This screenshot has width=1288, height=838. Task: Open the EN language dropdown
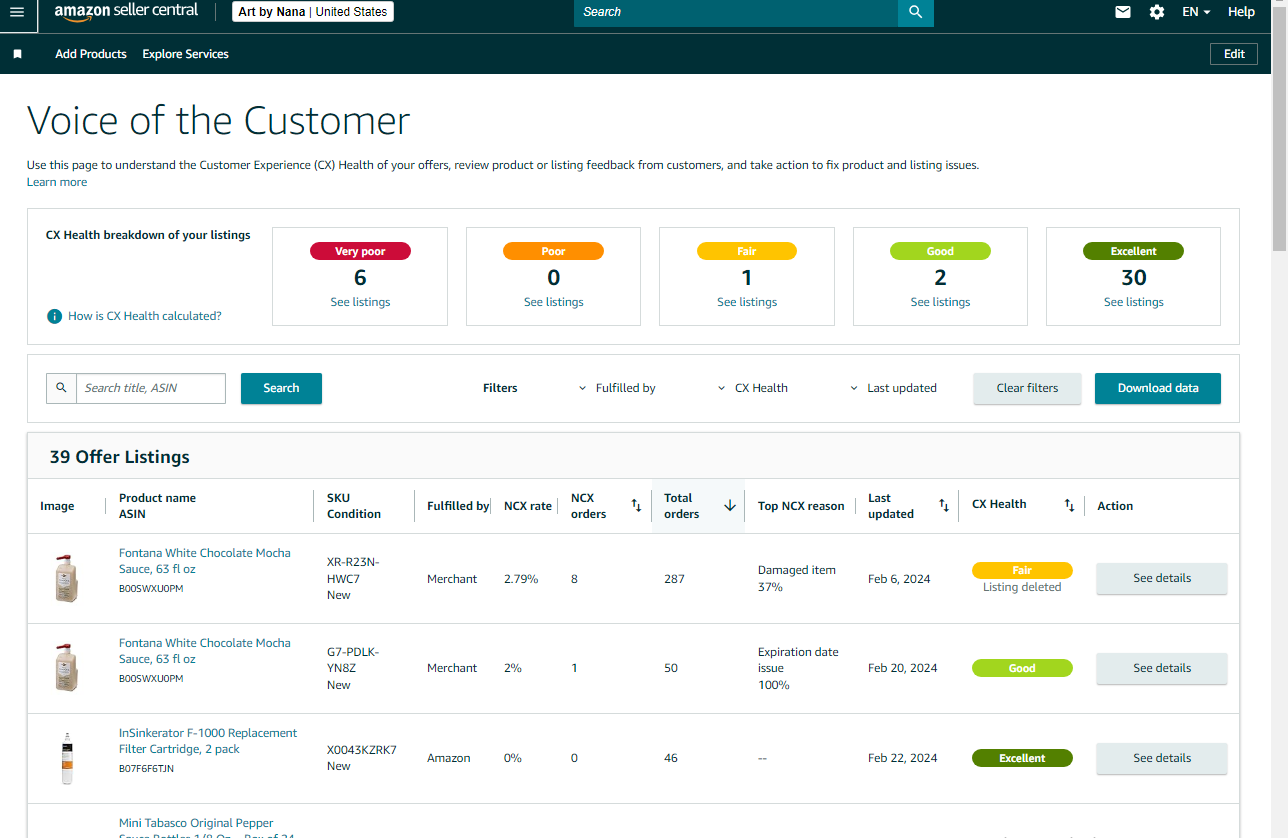point(1196,12)
